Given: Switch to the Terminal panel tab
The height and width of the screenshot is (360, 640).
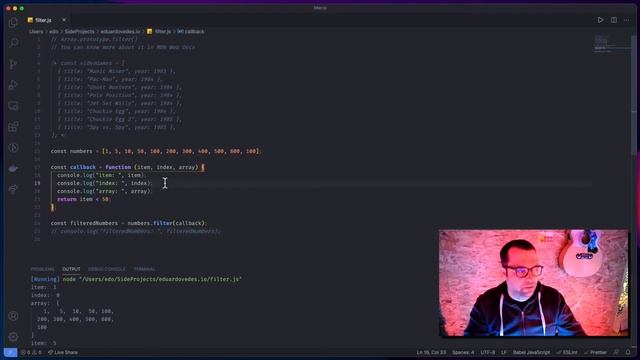Looking at the screenshot, I should tap(144, 269).
